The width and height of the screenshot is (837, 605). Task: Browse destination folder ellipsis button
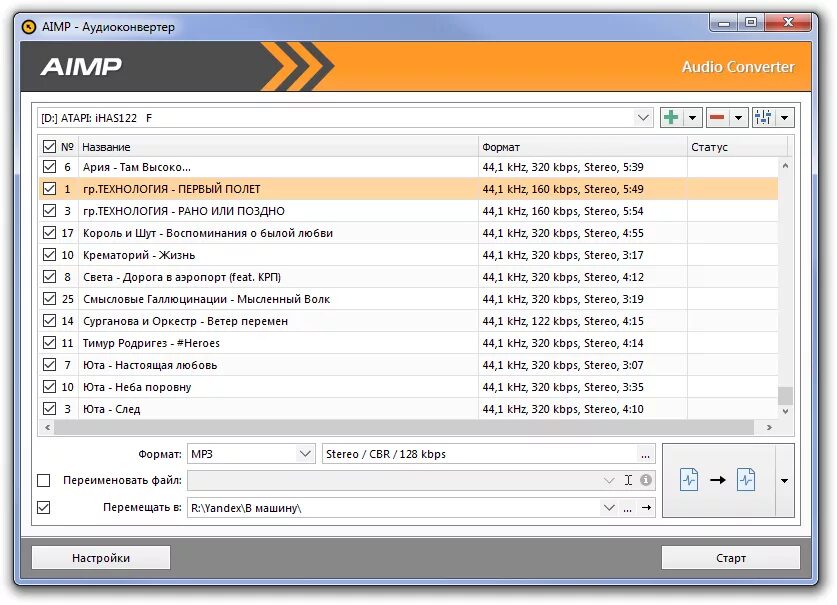628,508
